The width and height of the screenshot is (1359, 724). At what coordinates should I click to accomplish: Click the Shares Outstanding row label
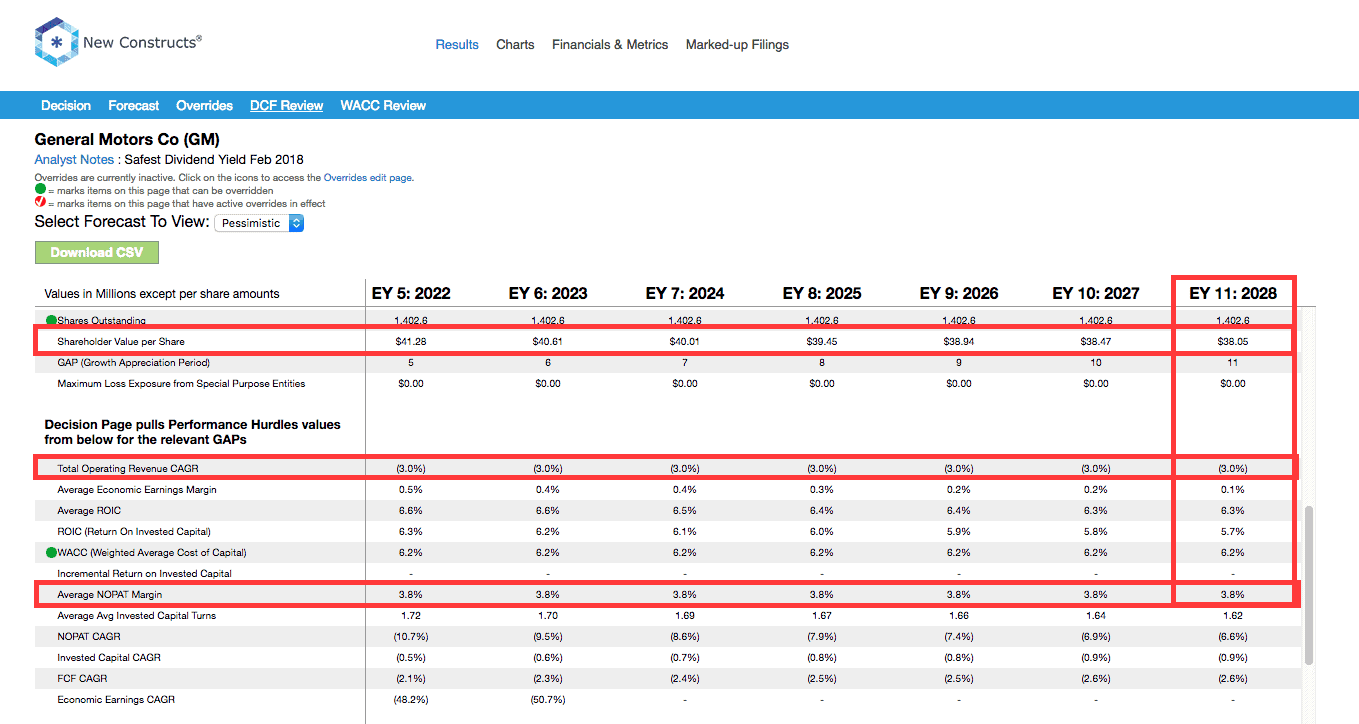point(102,321)
